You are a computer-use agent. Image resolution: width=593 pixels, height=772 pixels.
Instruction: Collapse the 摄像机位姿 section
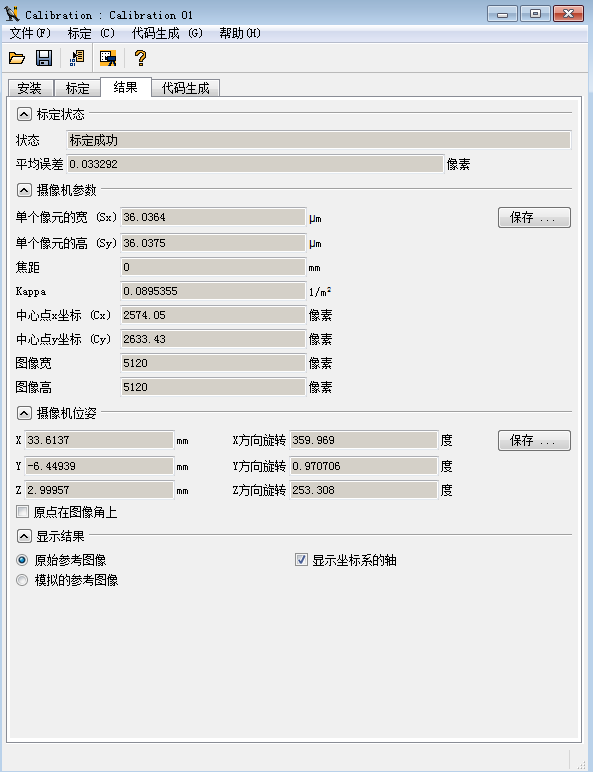[x=24, y=413]
